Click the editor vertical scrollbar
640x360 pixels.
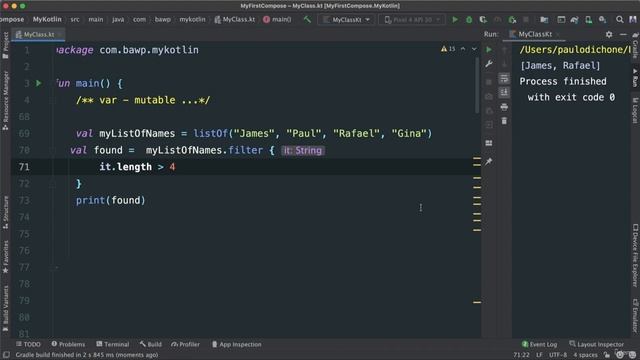477,85
